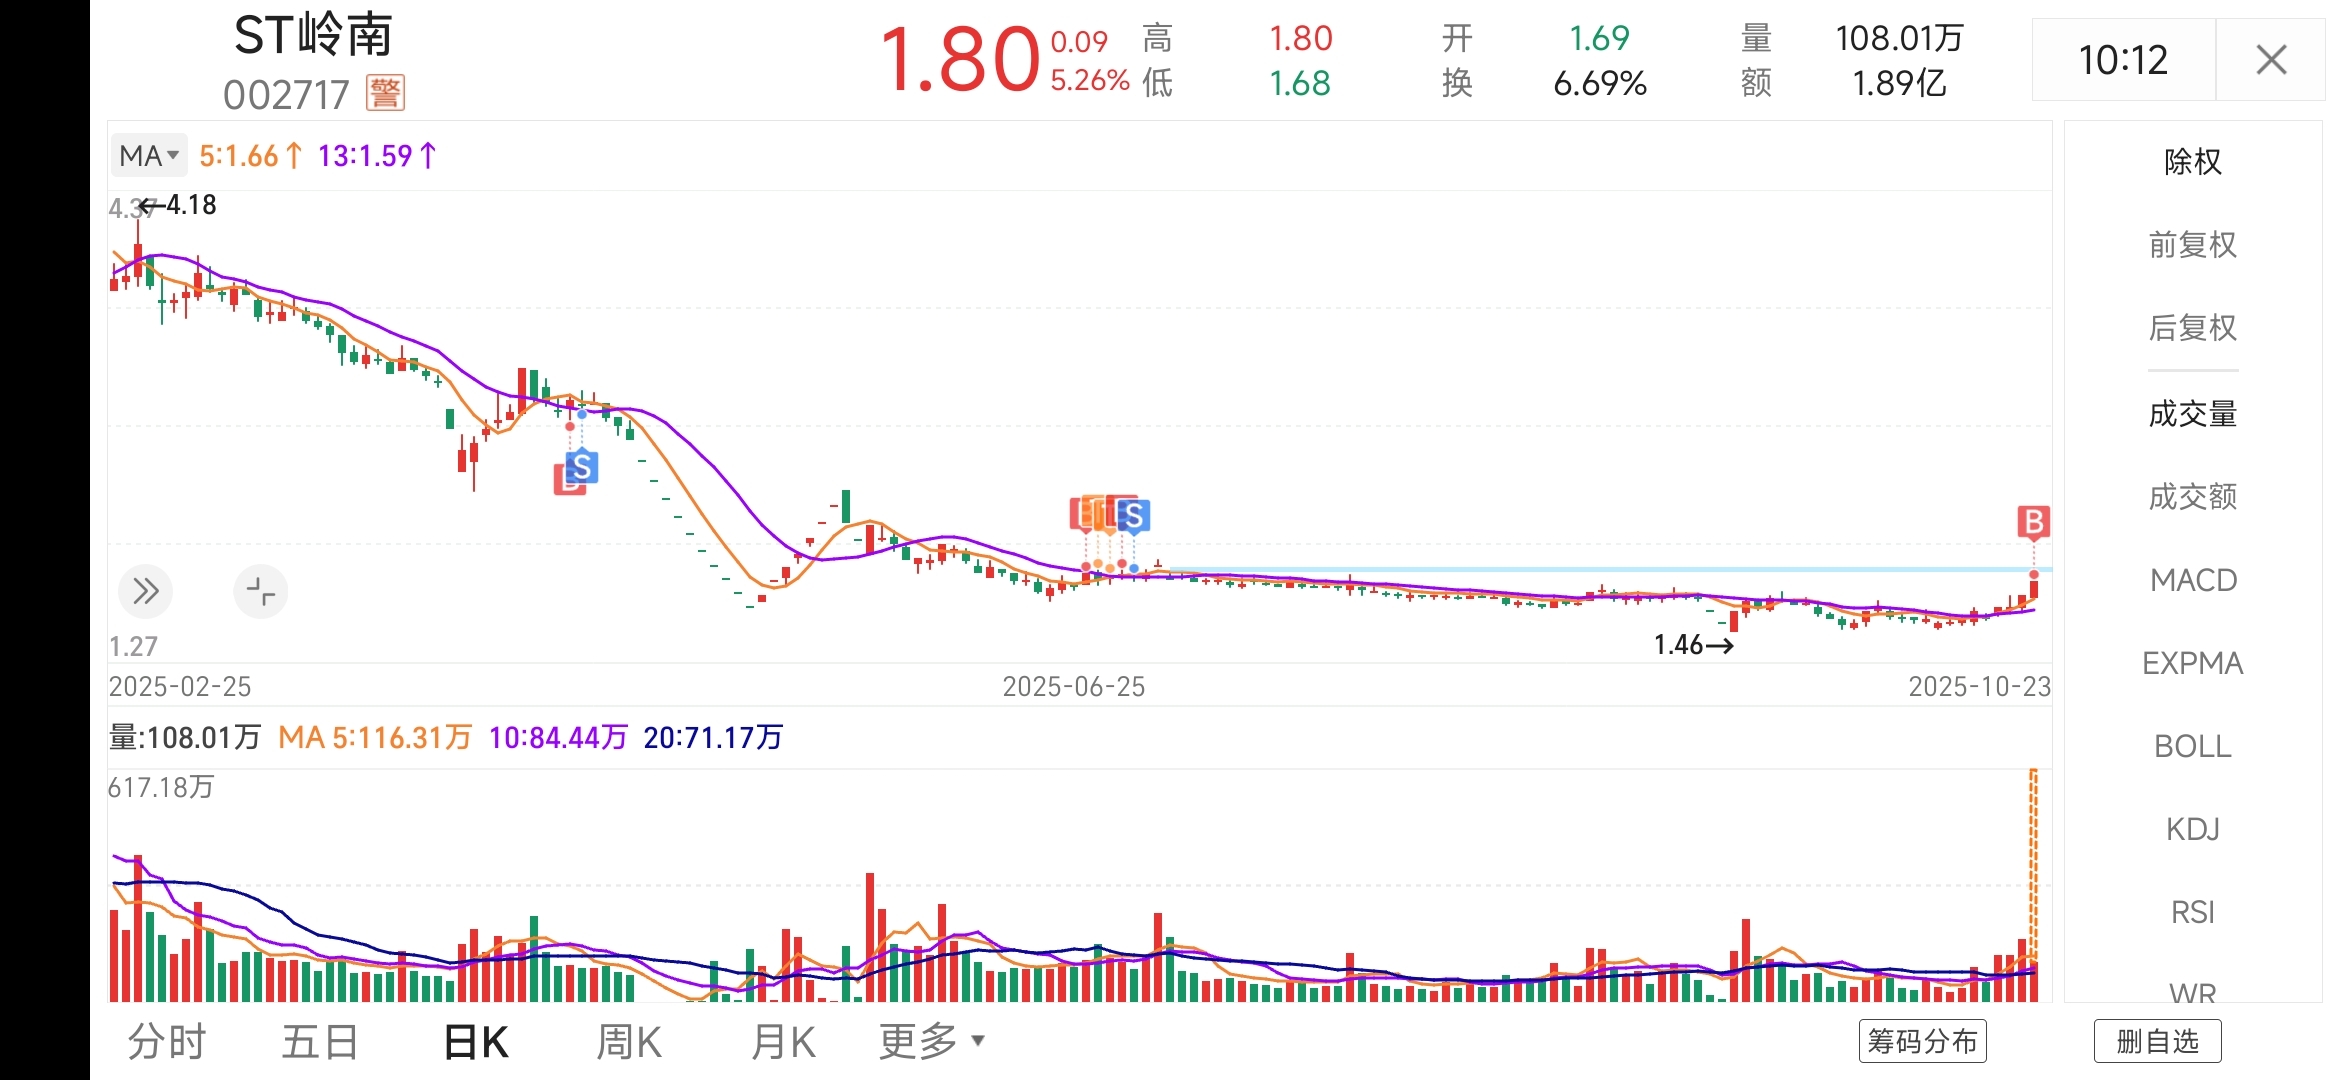
Task: Select 后复权 backward adjustment option
Action: (2192, 328)
